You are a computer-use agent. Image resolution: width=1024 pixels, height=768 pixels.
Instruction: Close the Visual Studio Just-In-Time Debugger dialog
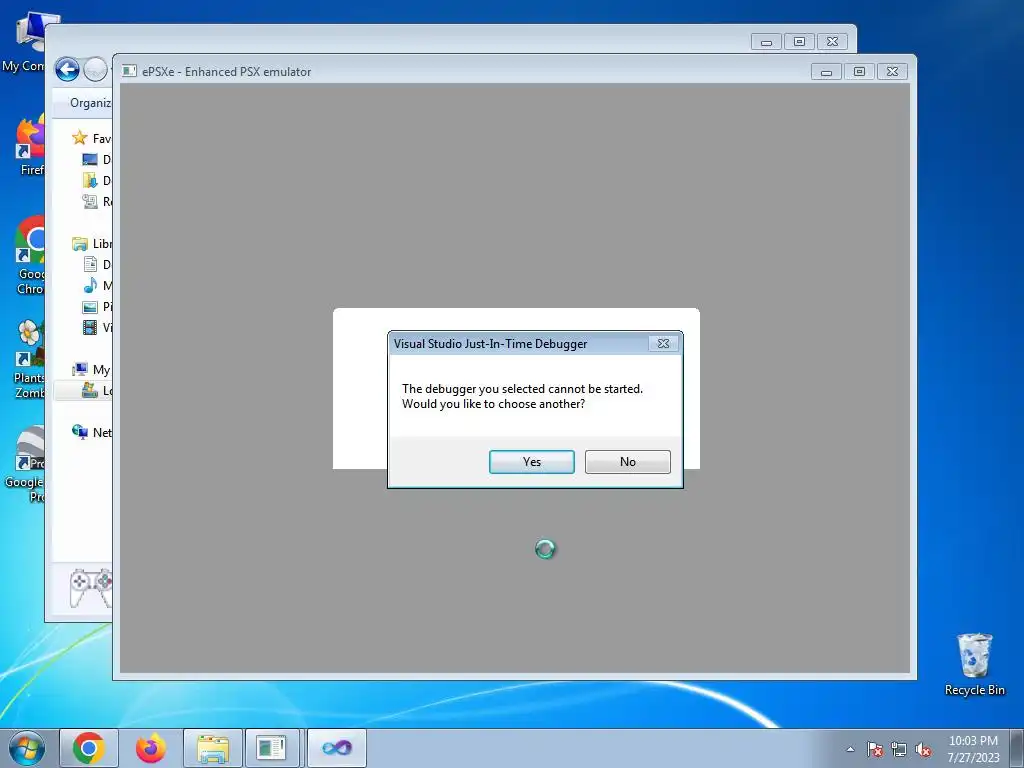(663, 344)
